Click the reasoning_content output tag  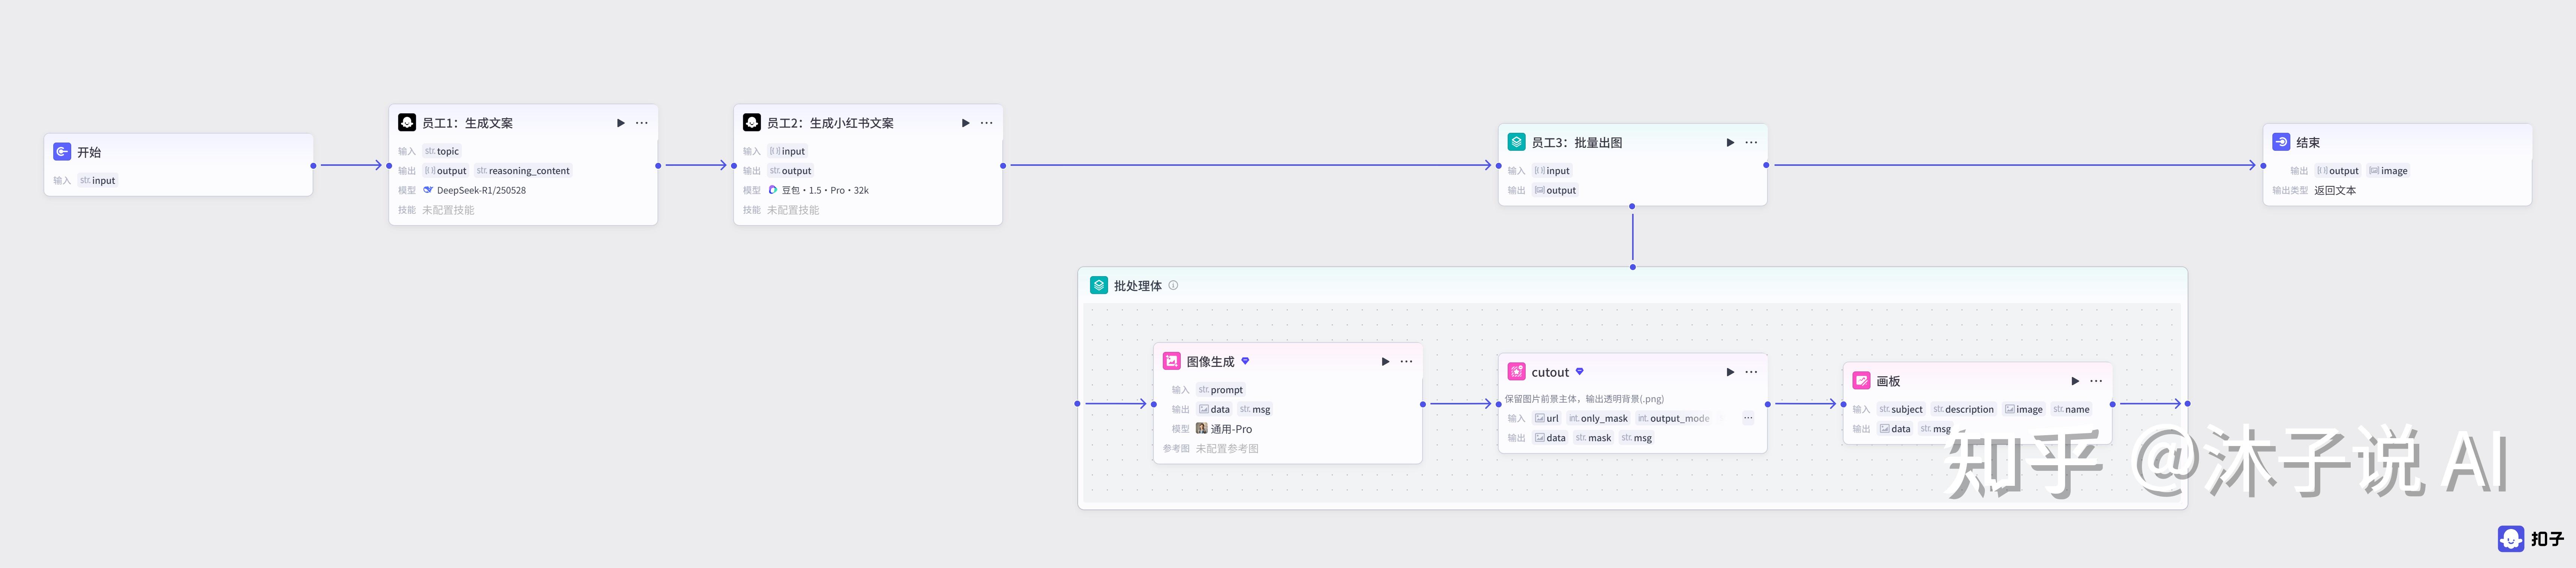tap(523, 171)
